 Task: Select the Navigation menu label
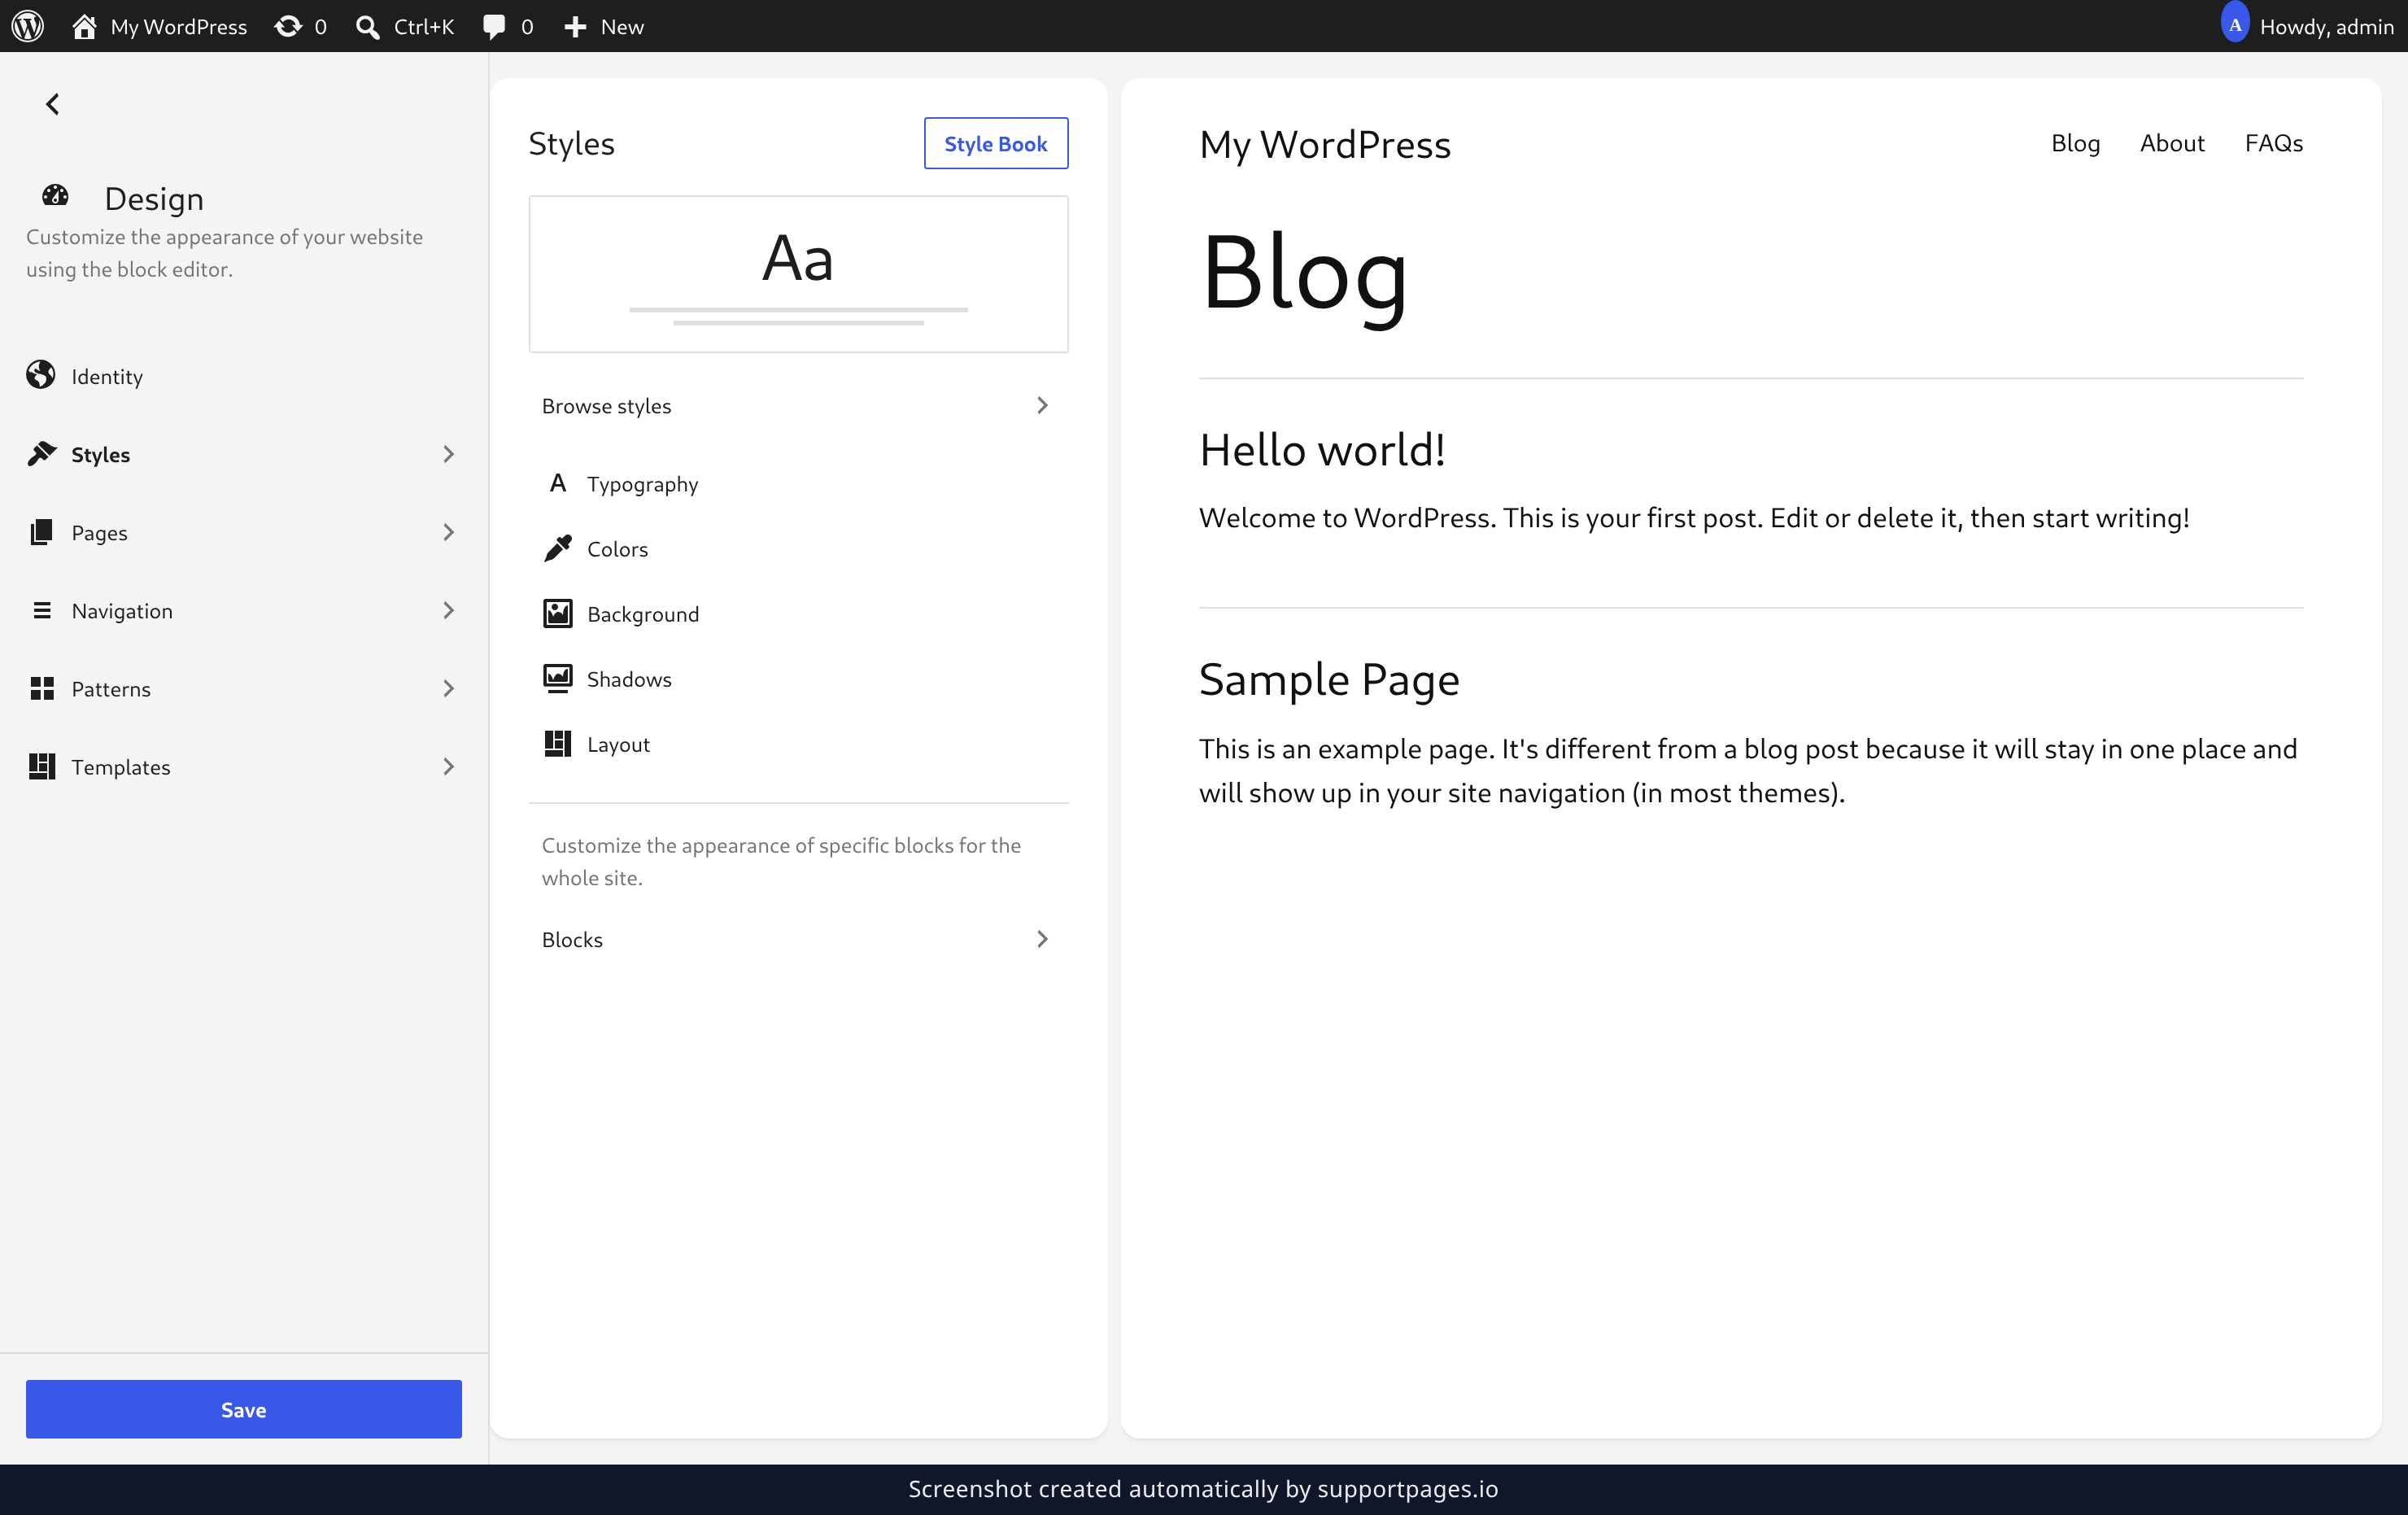point(122,611)
